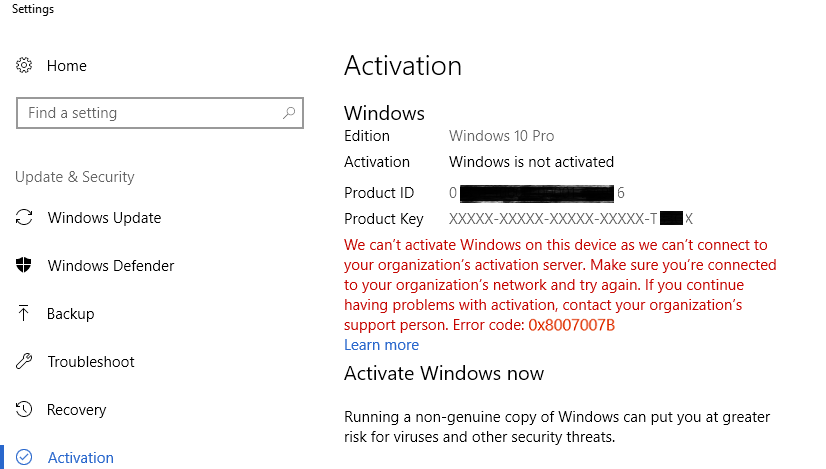Select the Troubleshoot label in the sidebar
The width and height of the screenshot is (826, 469).
coord(91,362)
